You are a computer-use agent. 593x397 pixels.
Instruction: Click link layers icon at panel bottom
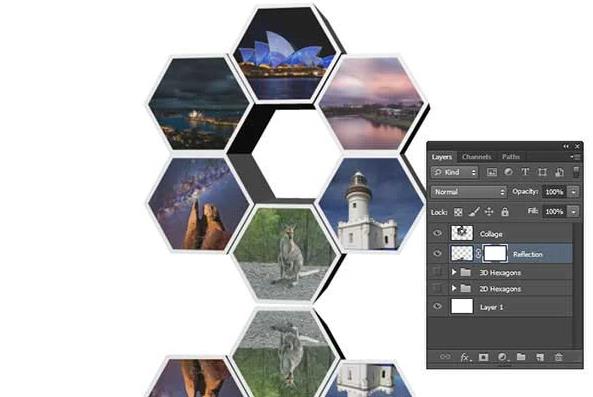click(x=445, y=357)
